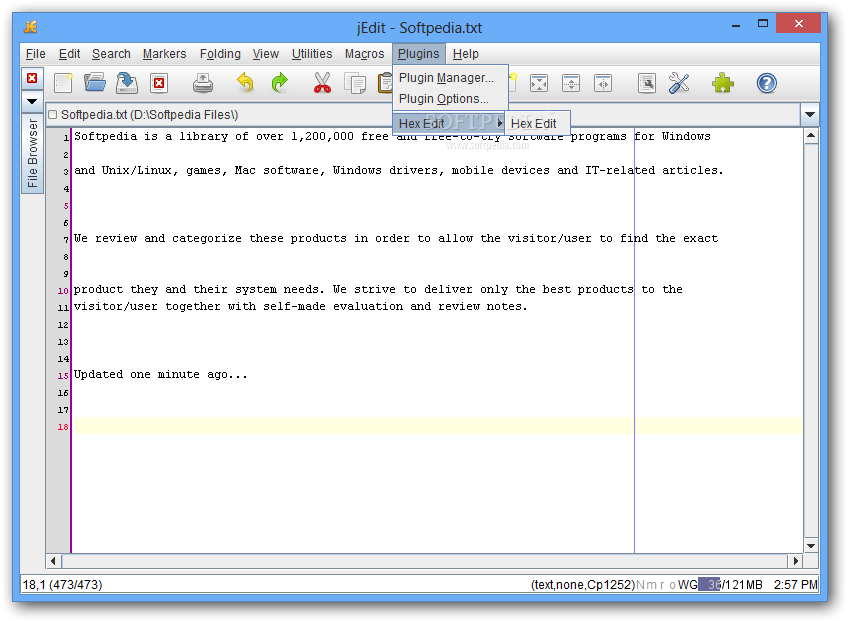This screenshot has width=848, height=622.
Task: Open the Utilities menu
Action: (x=312, y=54)
